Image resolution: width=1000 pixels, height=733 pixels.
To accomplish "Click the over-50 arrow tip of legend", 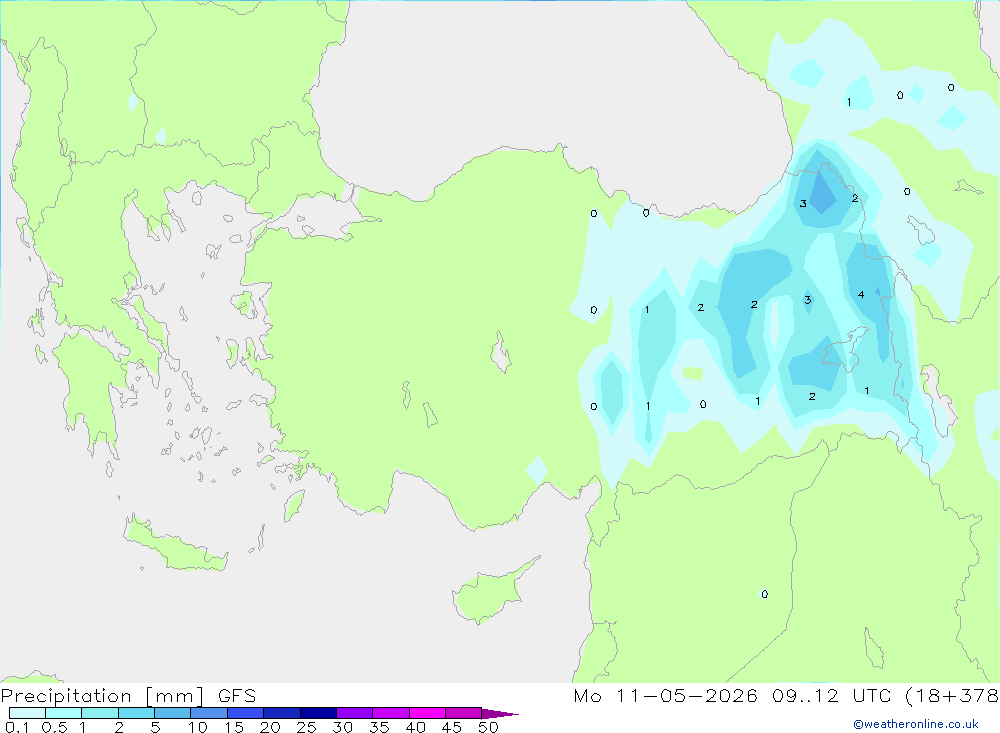I will (501, 713).
